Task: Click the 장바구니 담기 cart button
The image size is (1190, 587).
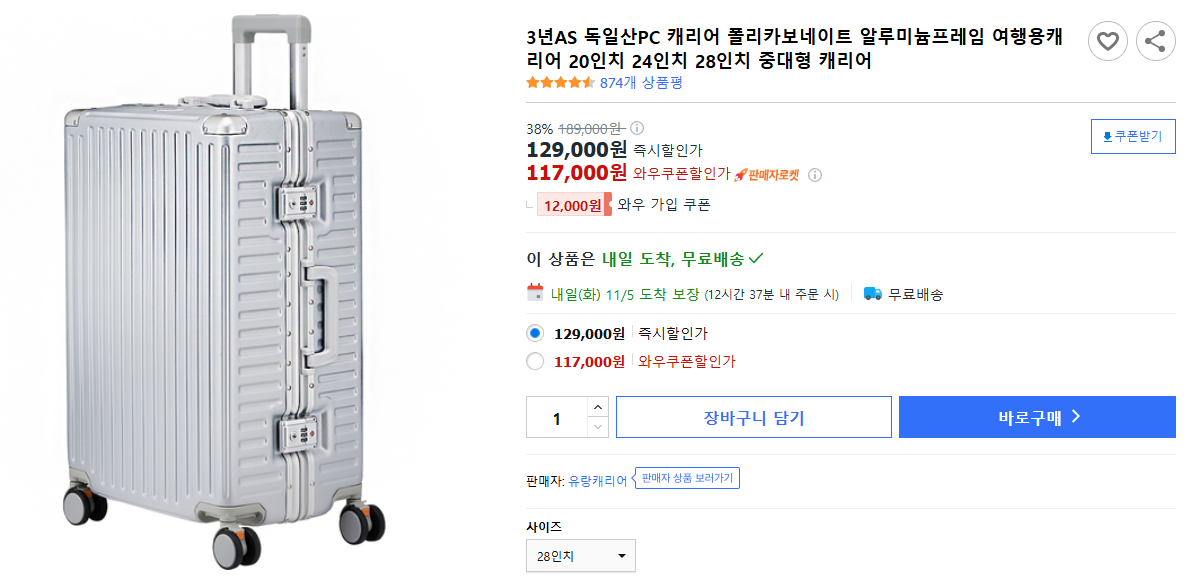Action: point(753,416)
